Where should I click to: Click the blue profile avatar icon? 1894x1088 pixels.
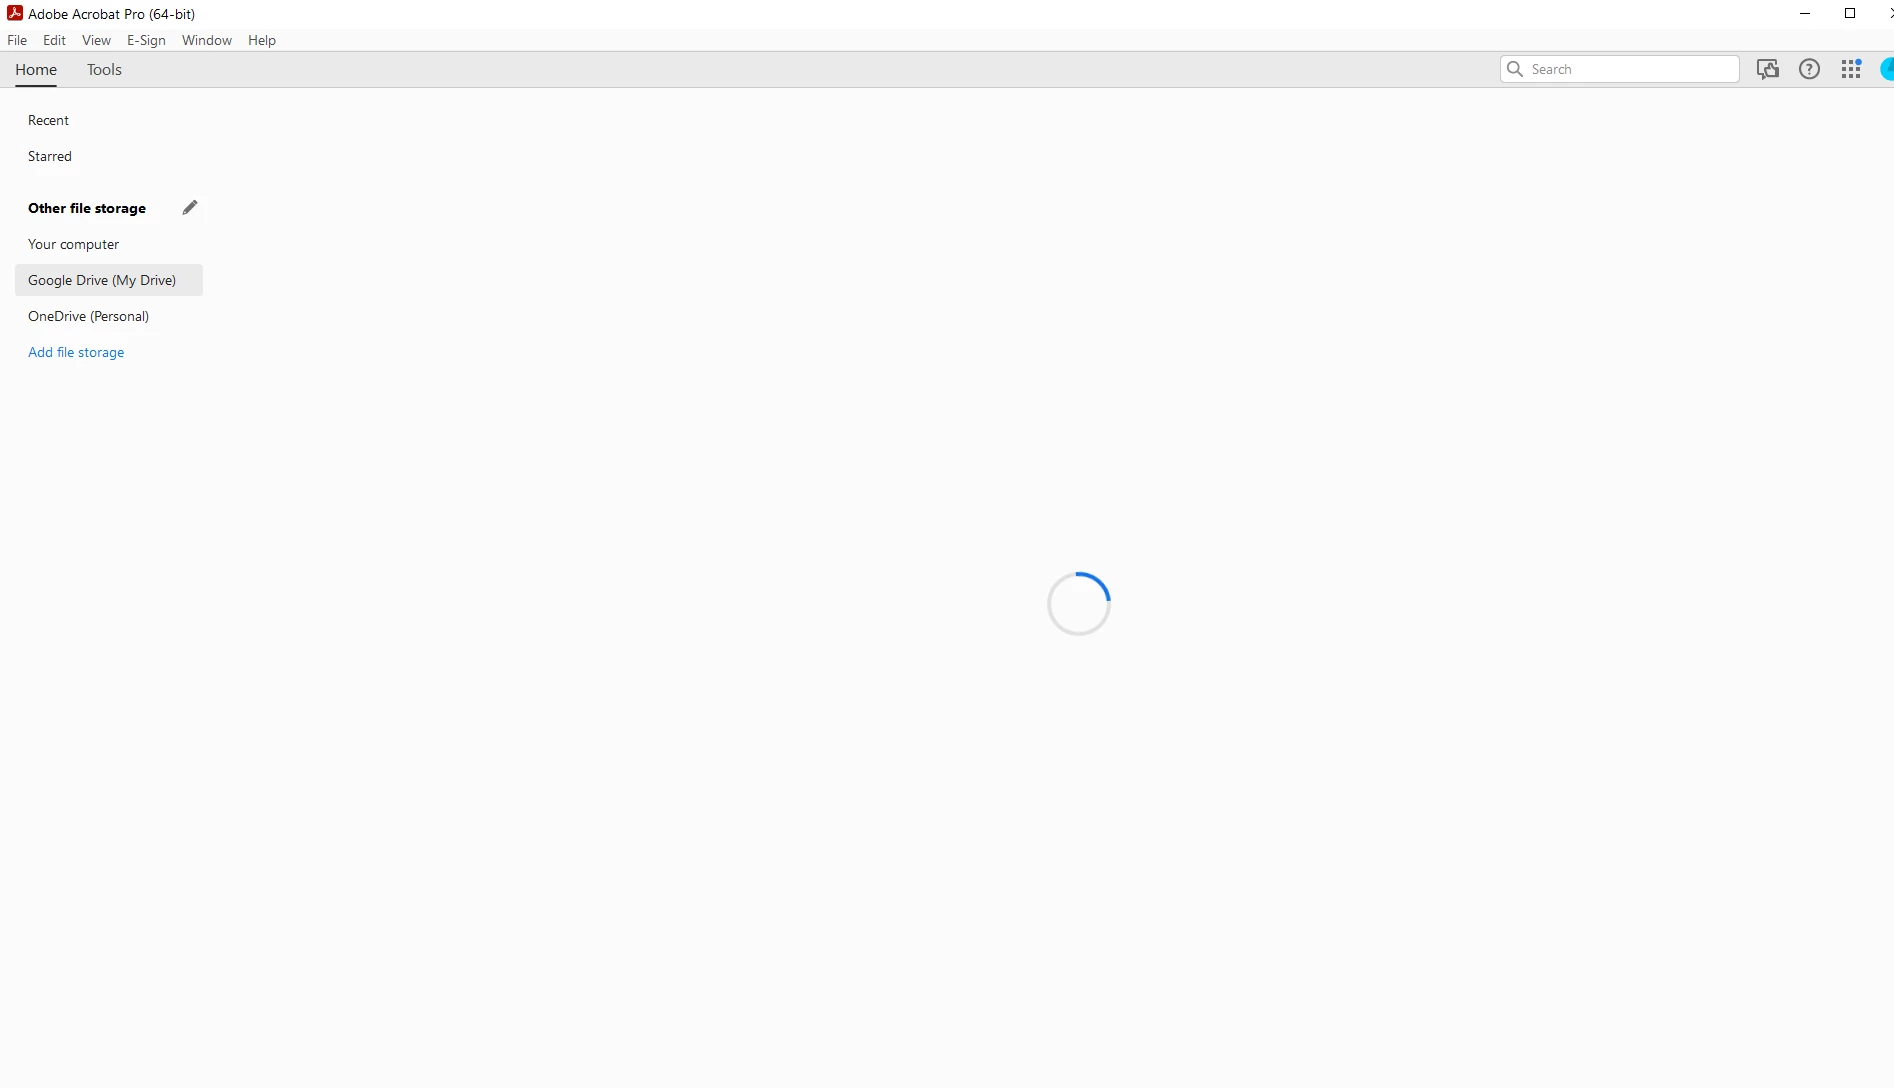coord(1887,69)
